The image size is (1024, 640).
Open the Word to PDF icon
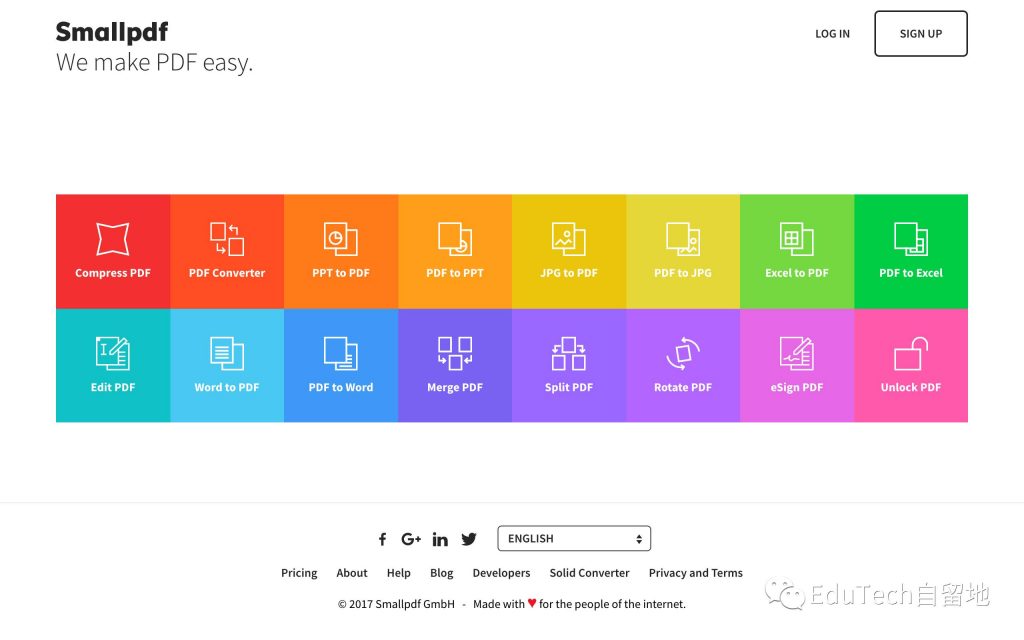pos(227,353)
